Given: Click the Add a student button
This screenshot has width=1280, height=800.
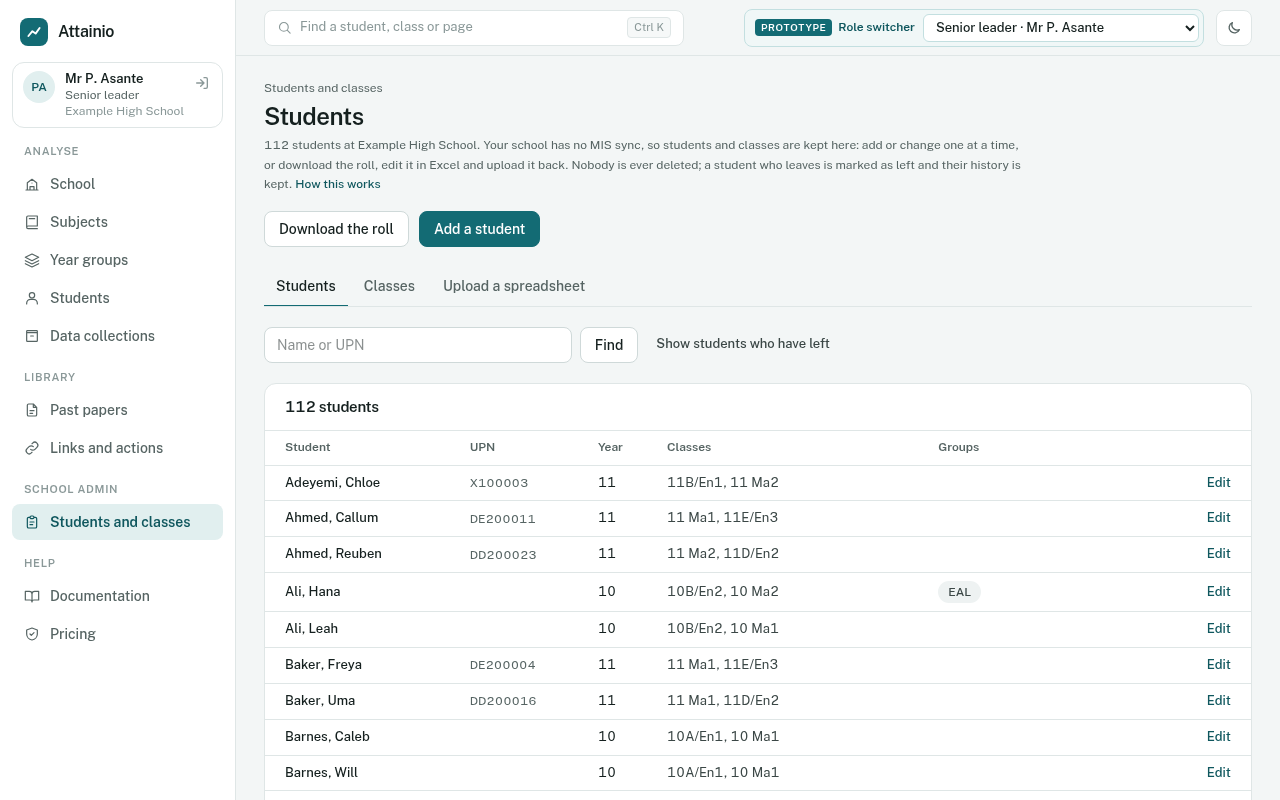Looking at the screenshot, I should click(x=479, y=229).
